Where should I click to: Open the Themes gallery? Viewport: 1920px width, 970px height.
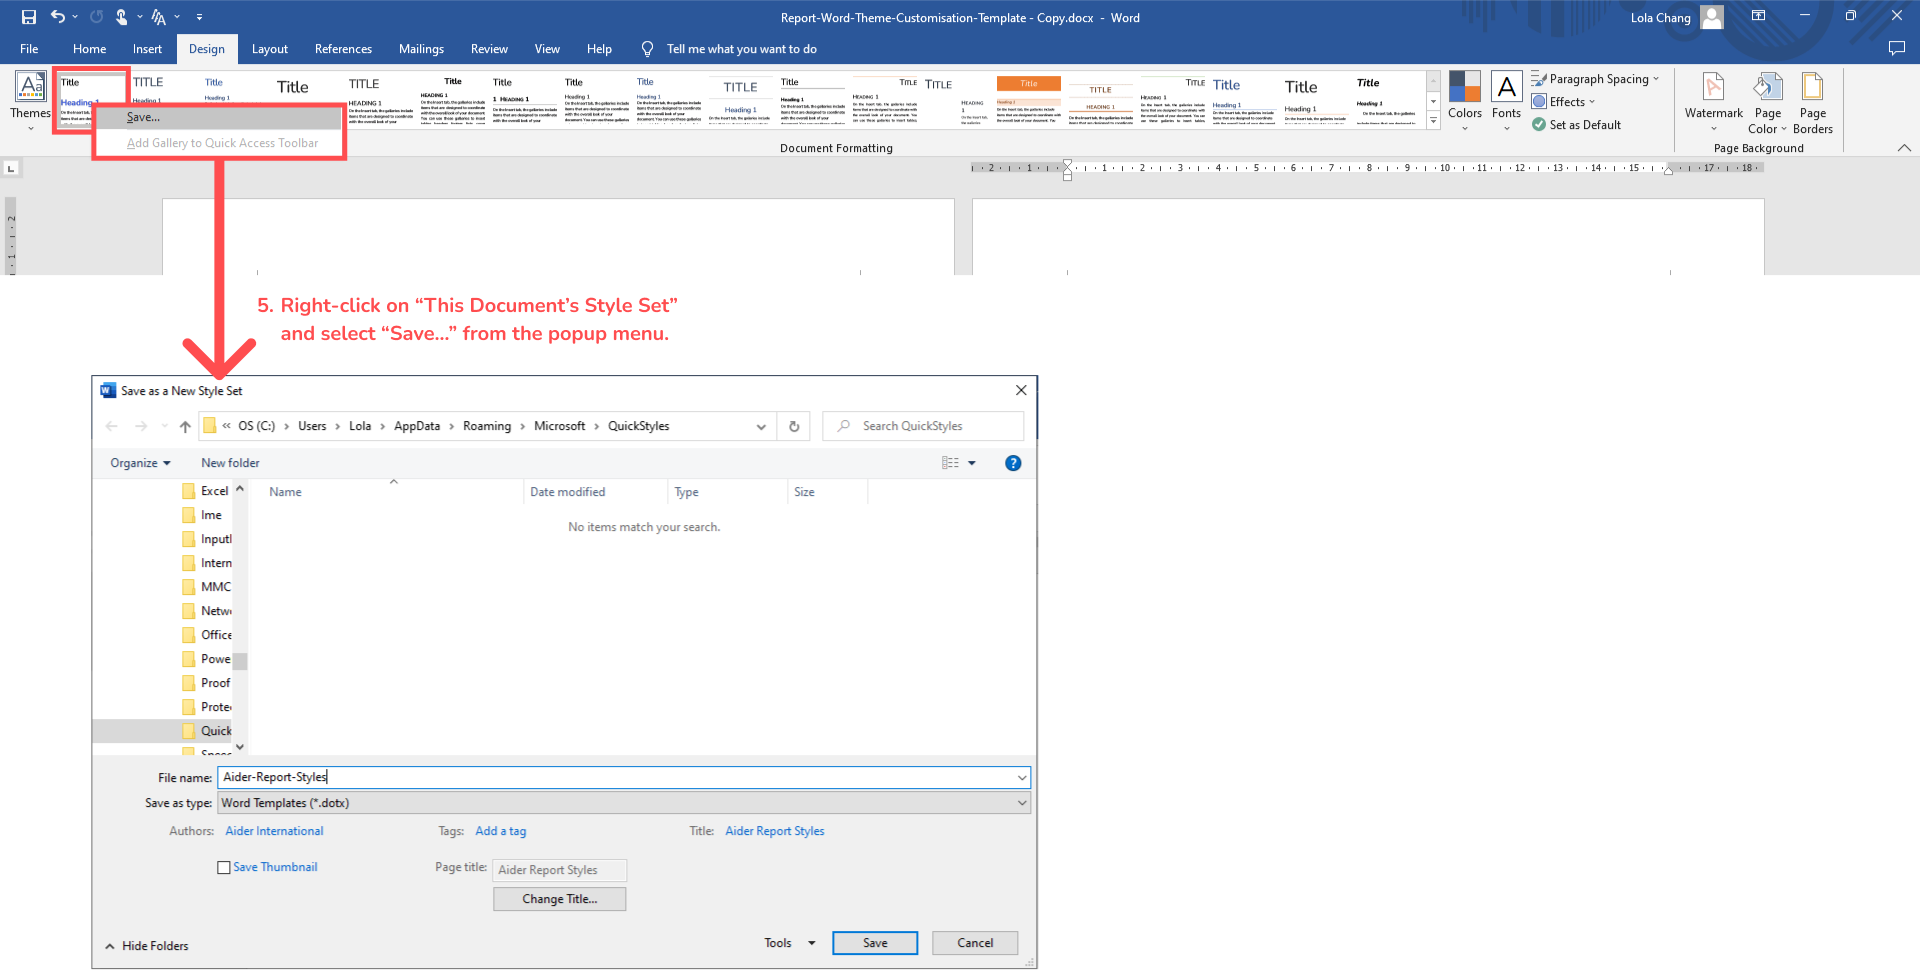click(x=30, y=100)
